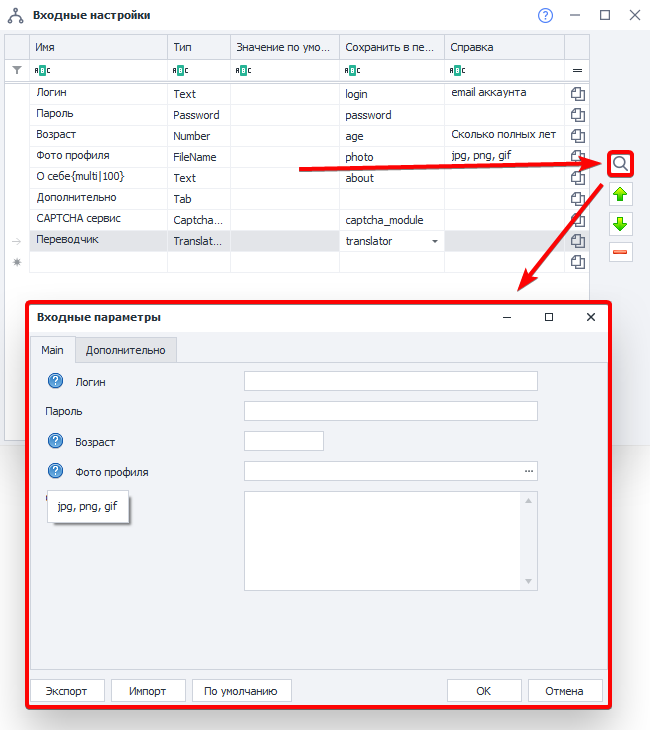Screen dimensions: 650x730
Task: Open the Дополнительно tab
Action: 127,350
